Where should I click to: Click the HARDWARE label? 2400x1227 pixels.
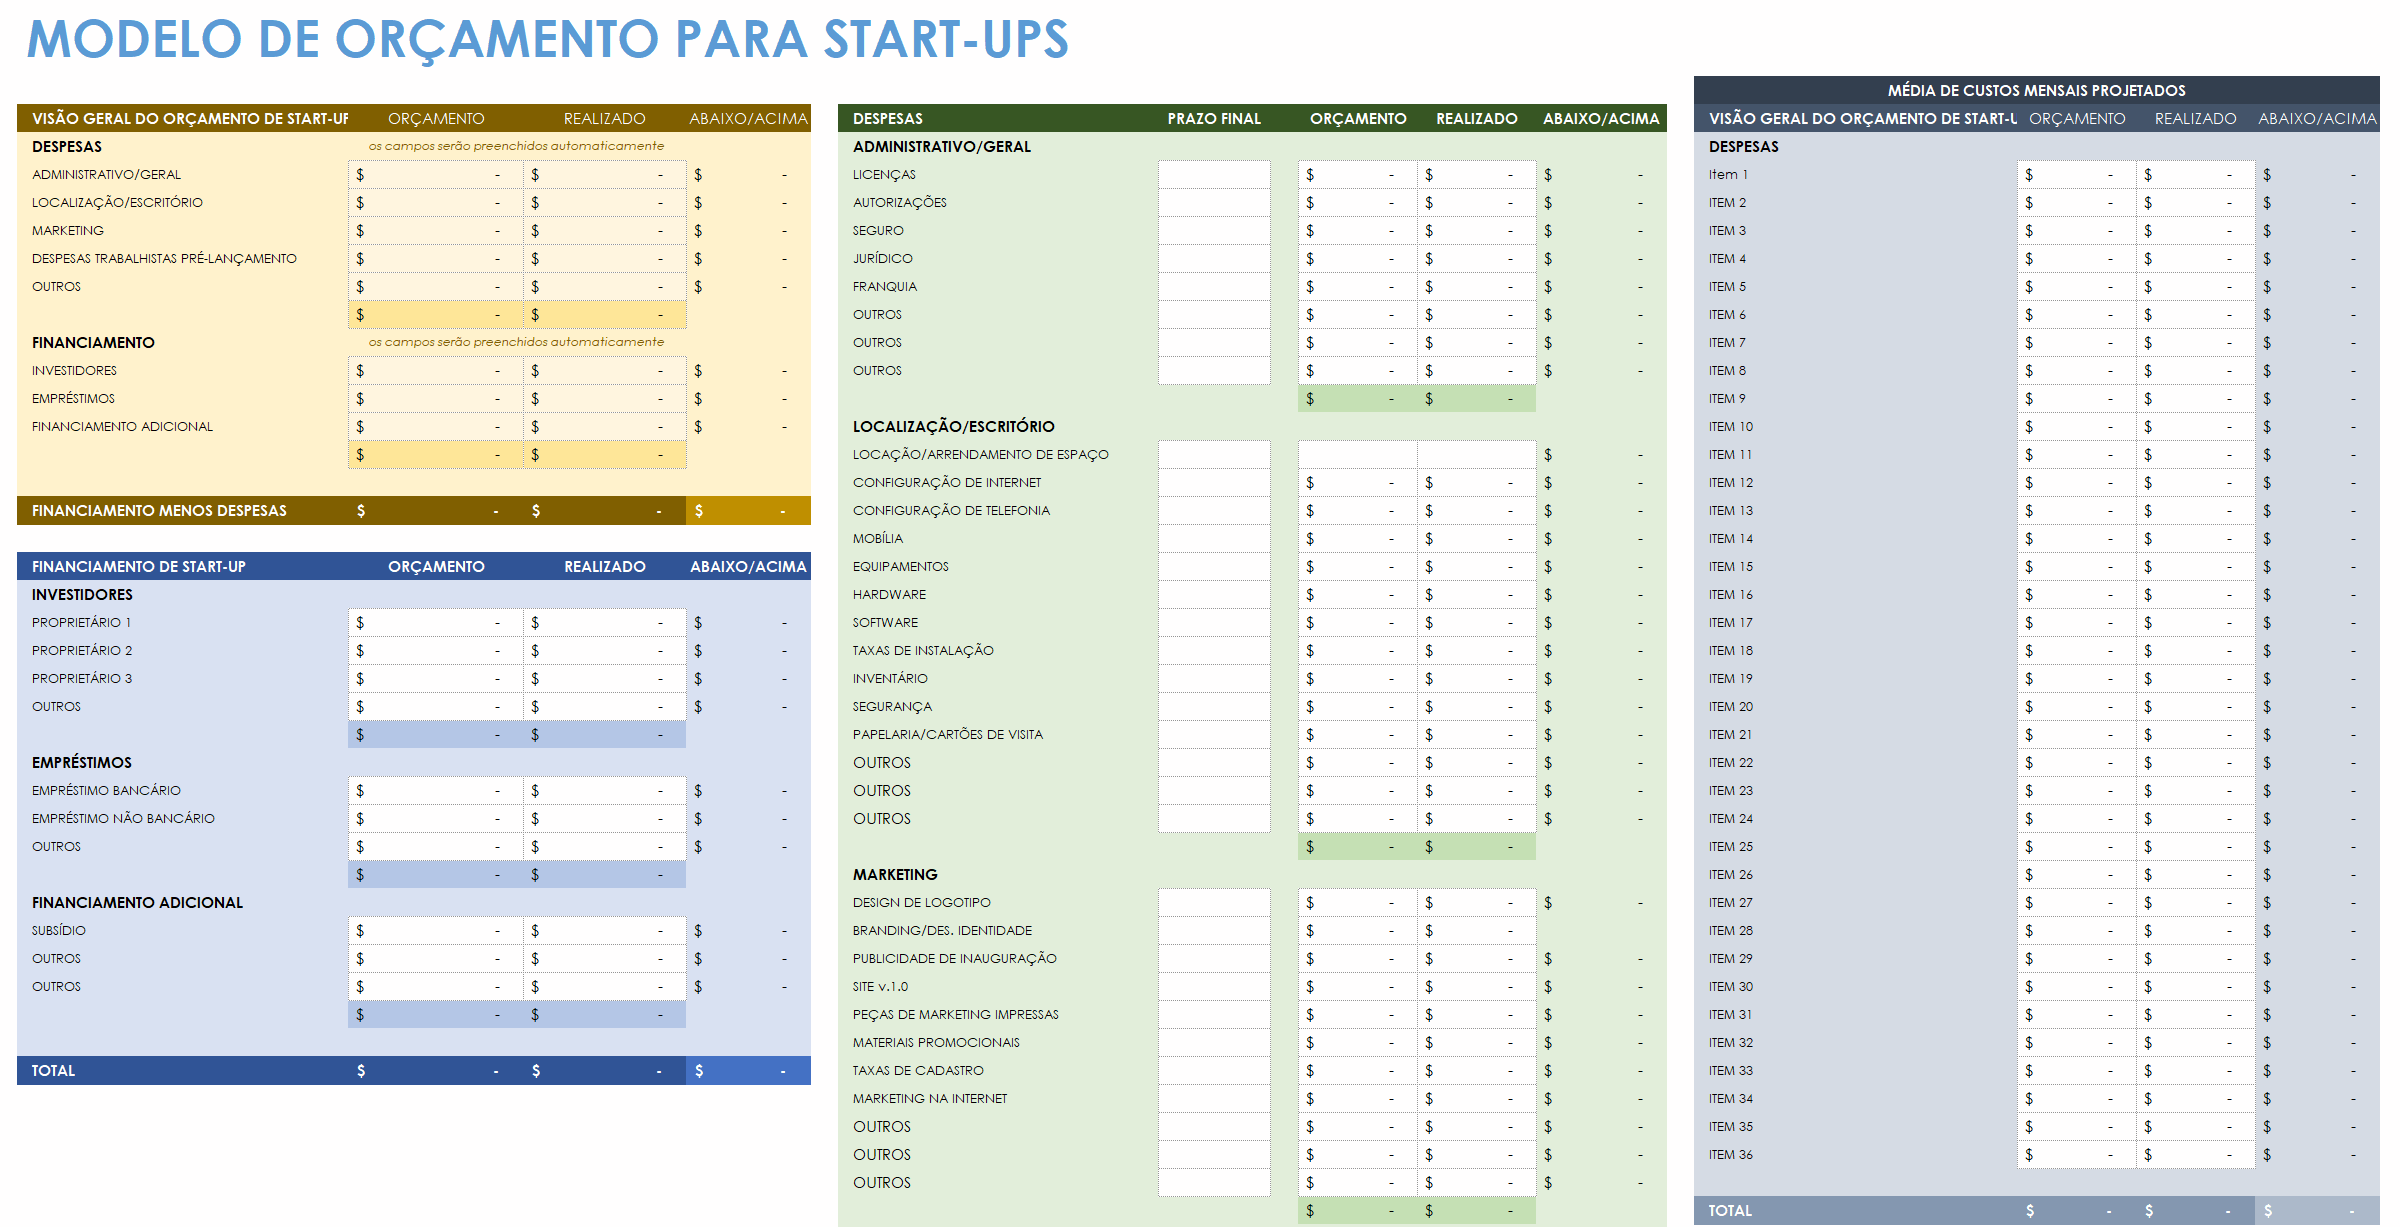point(889,595)
